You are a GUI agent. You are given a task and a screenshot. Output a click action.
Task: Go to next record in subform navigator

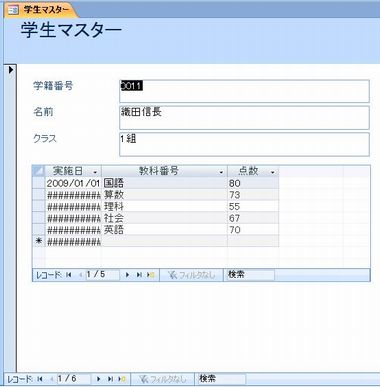(127, 275)
